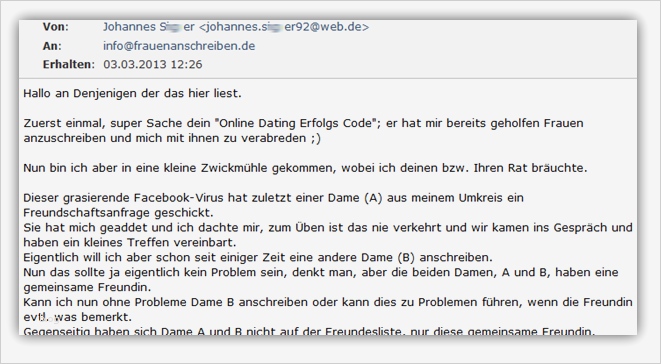Click the line 'haben ein kleines Treffen vereinbart.'
The width and height of the screenshot is (661, 364).
pyautogui.click(x=130, y=243)
